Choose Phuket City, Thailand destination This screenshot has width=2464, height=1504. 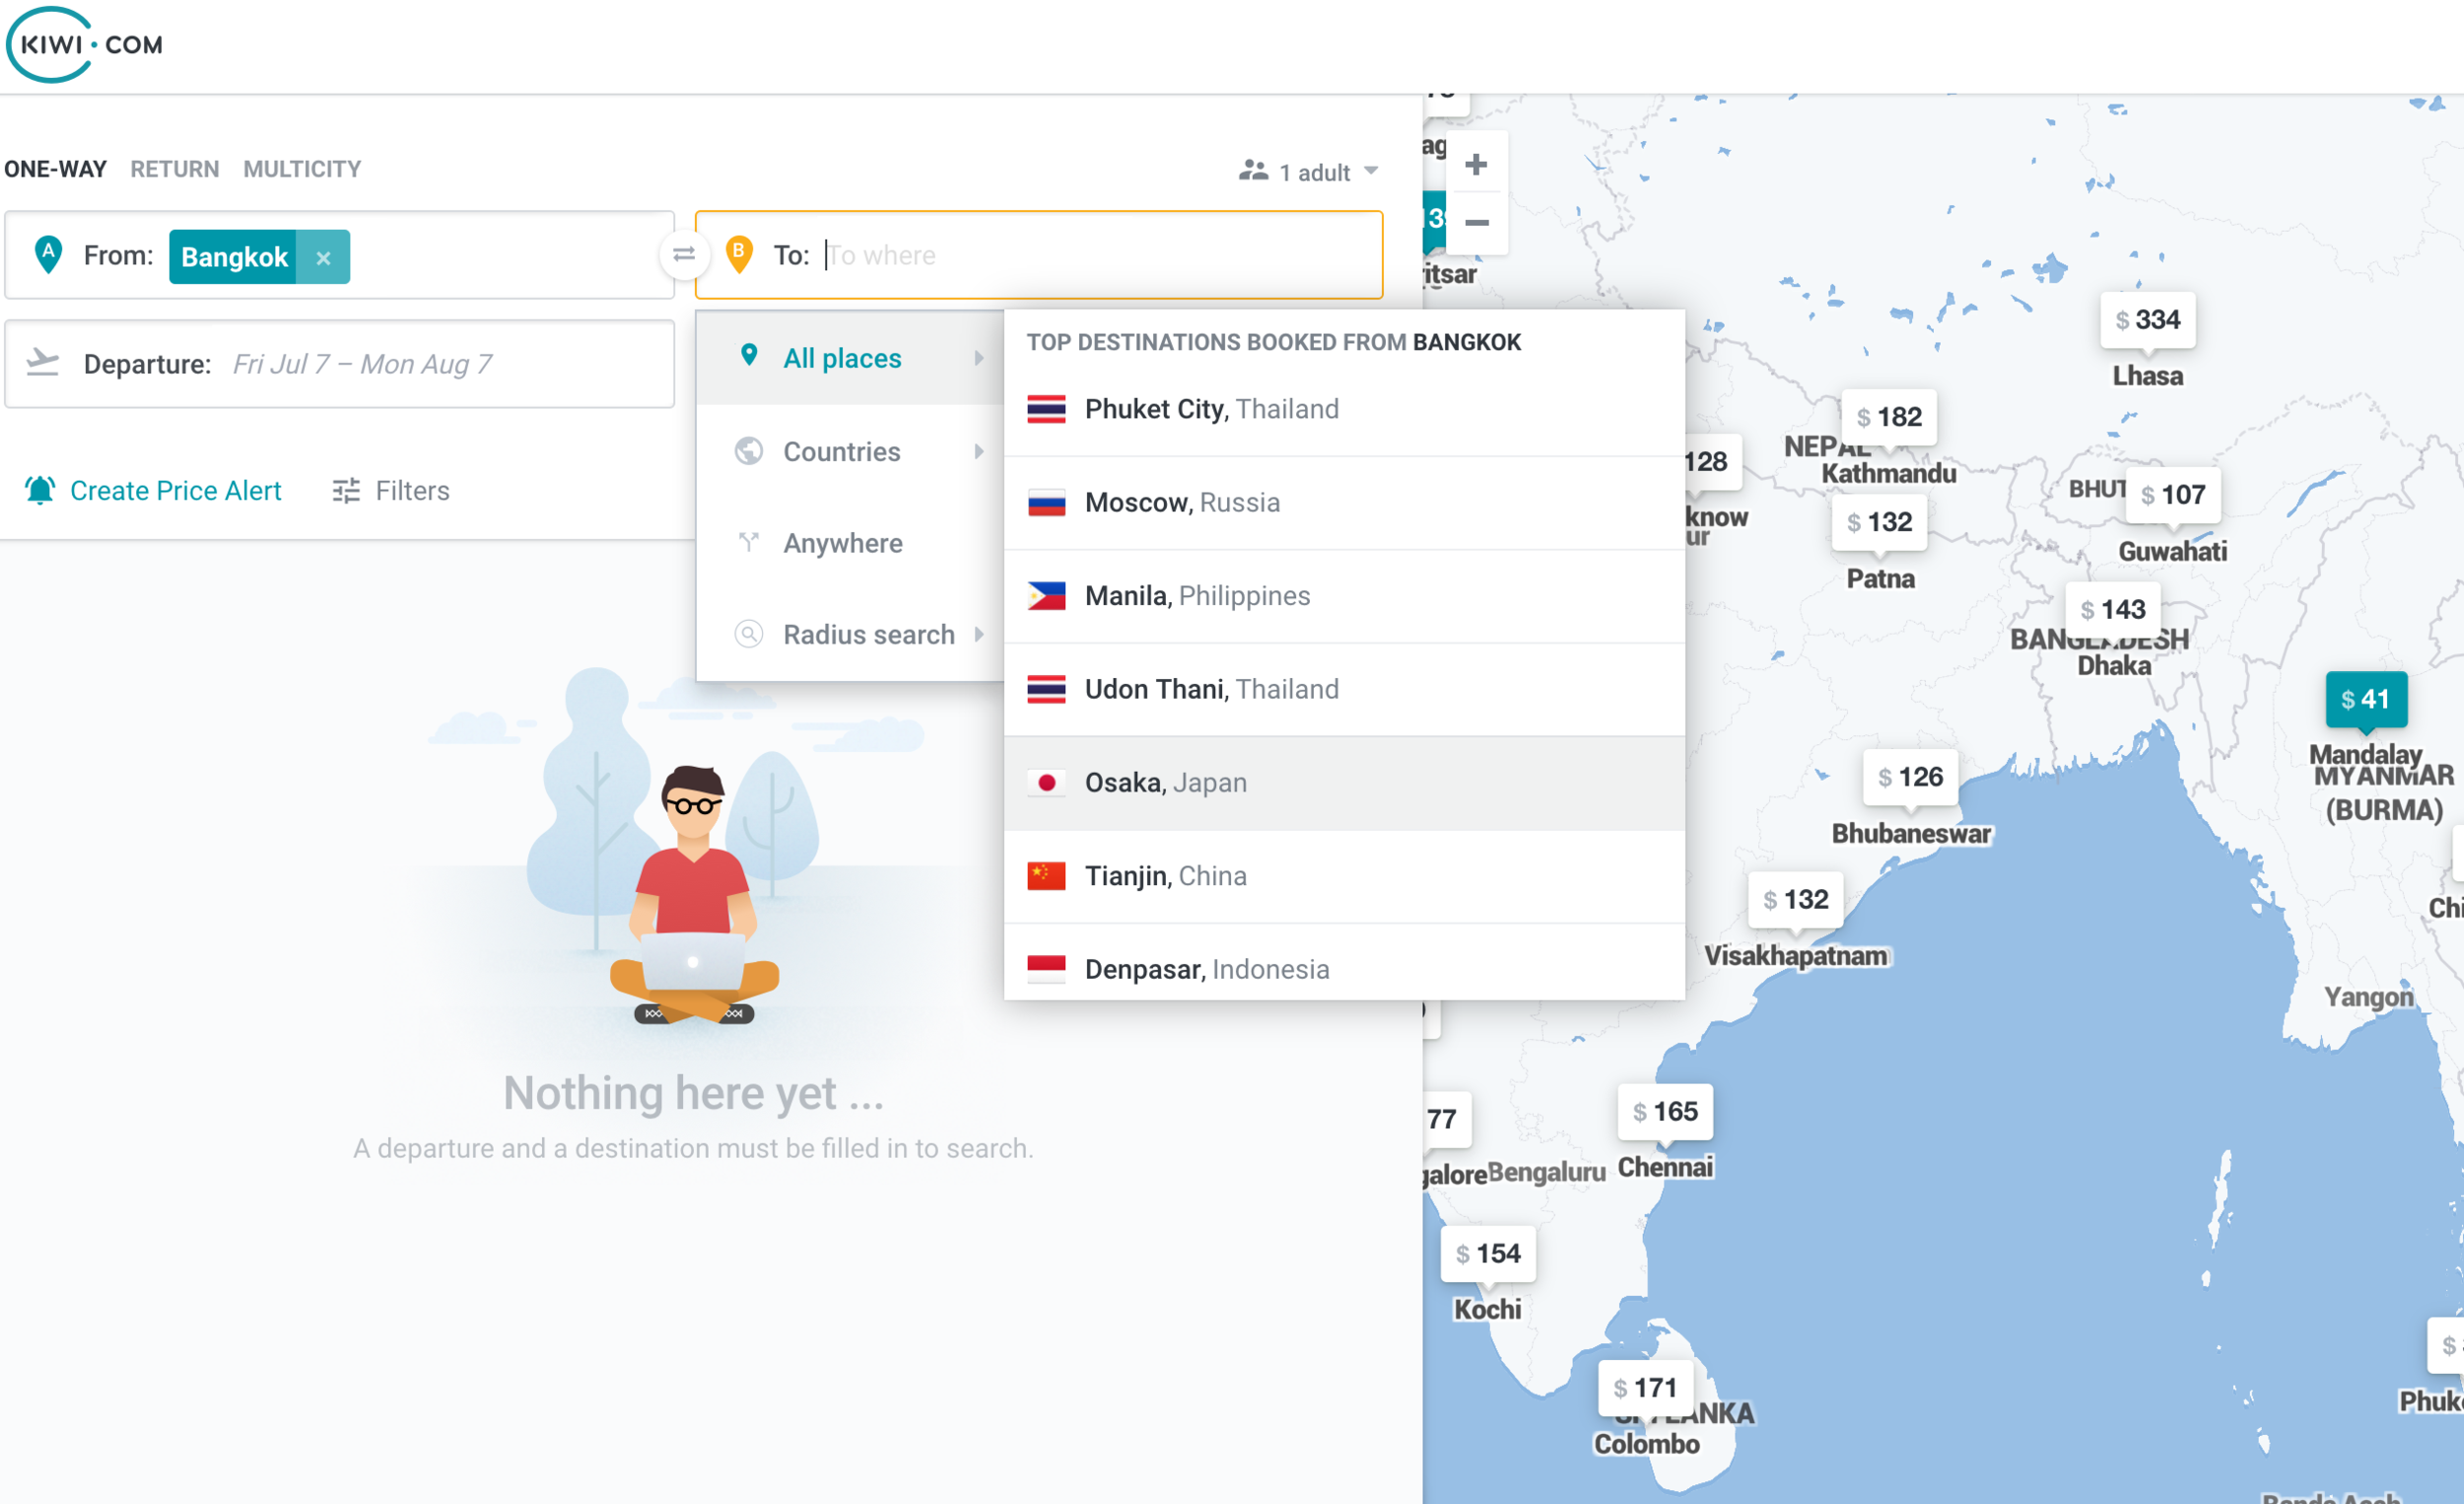[x=1344, y=409]
